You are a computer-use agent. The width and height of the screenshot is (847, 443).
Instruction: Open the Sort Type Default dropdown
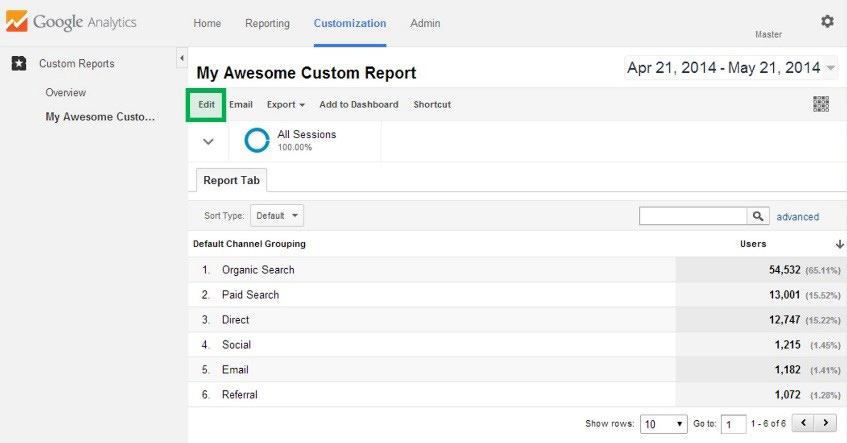pos(277,216)
